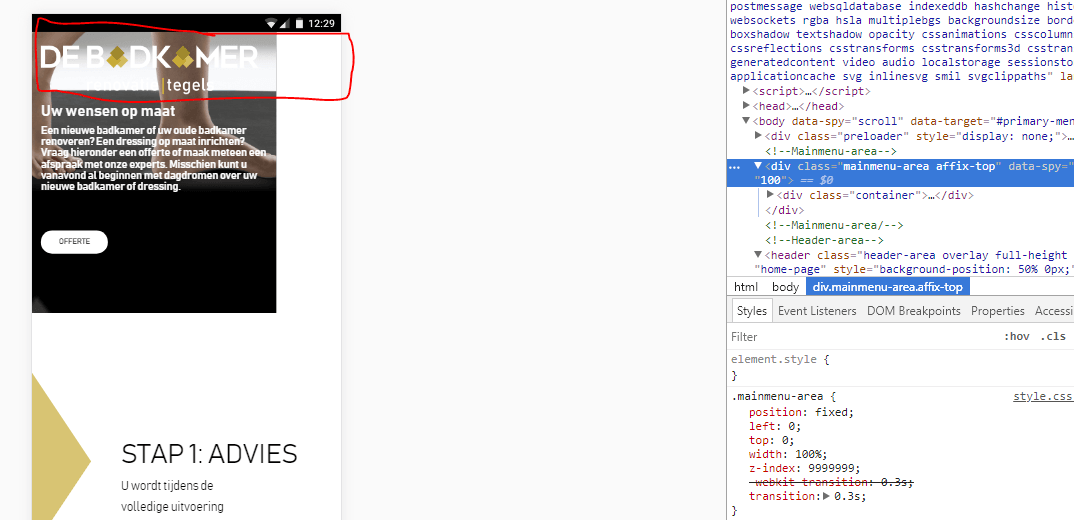Screen dimensions: 1074x520
Task: Expand the head element node
Action: (747, 106)
